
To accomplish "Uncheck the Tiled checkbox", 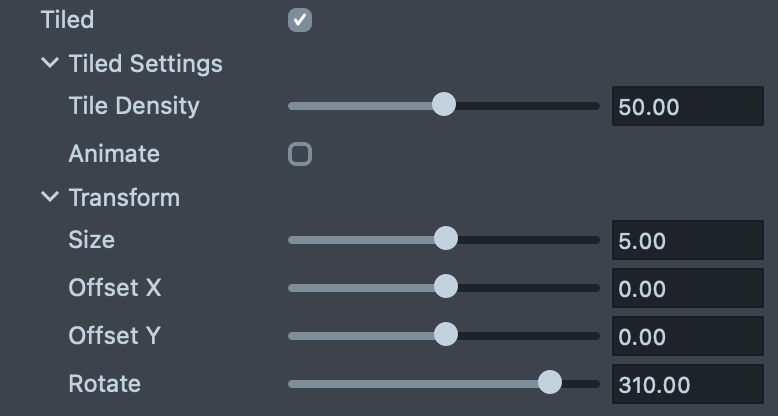I will click(x=300, y=20).
